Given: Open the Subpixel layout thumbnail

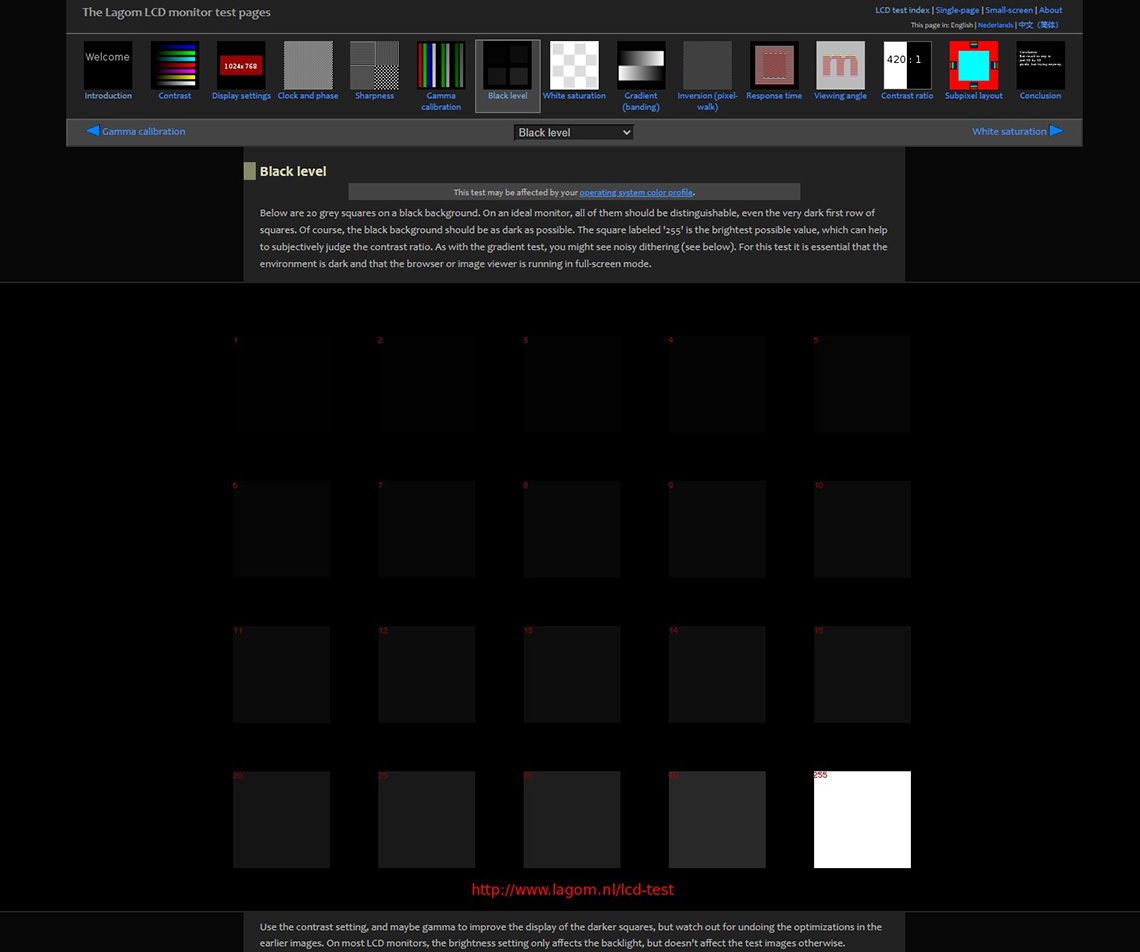Looking at the screenshot, I should [x=973, y=66].
